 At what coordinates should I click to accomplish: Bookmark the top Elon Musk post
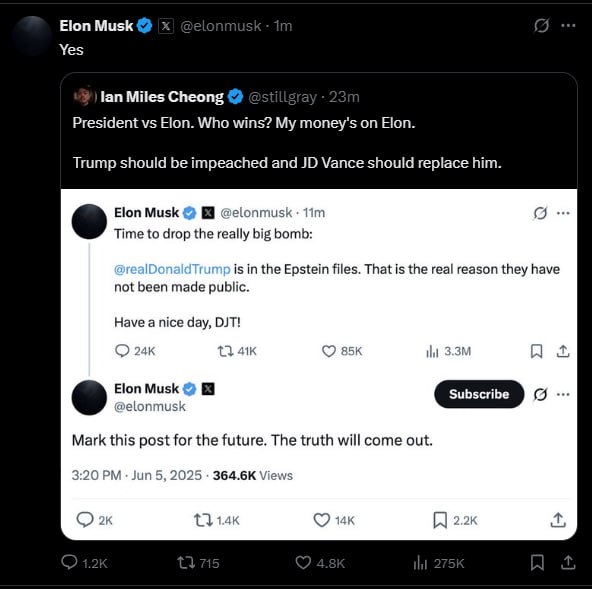[537, 563]
